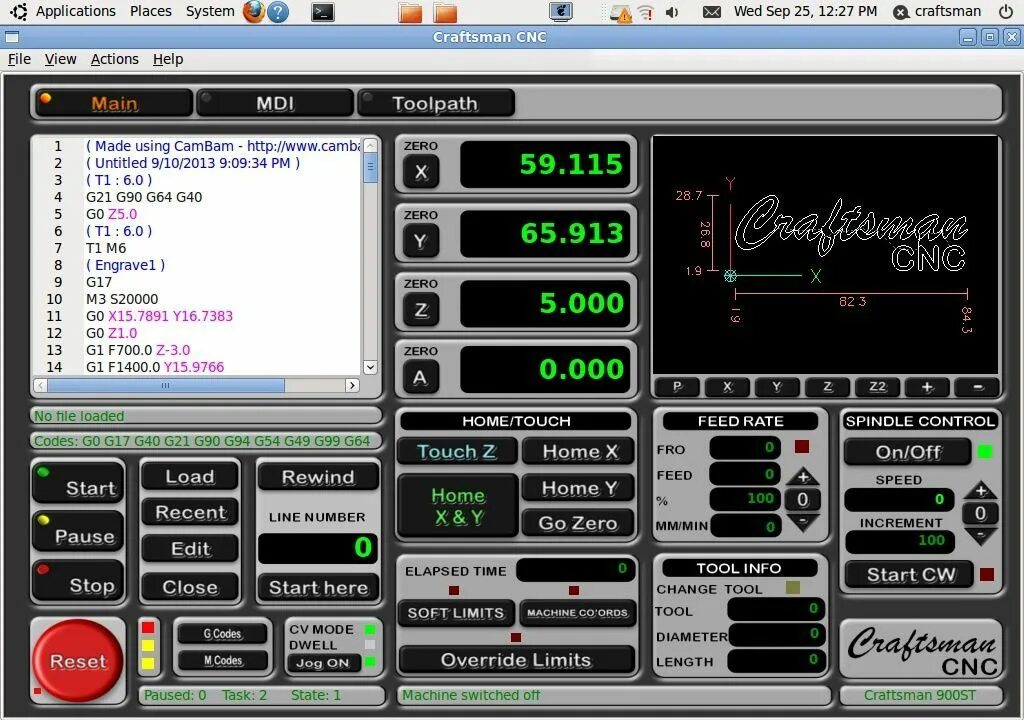This screenshot has width=1024, height=720.
Task: Switch to the MDI tab
Action: [275, 103]
